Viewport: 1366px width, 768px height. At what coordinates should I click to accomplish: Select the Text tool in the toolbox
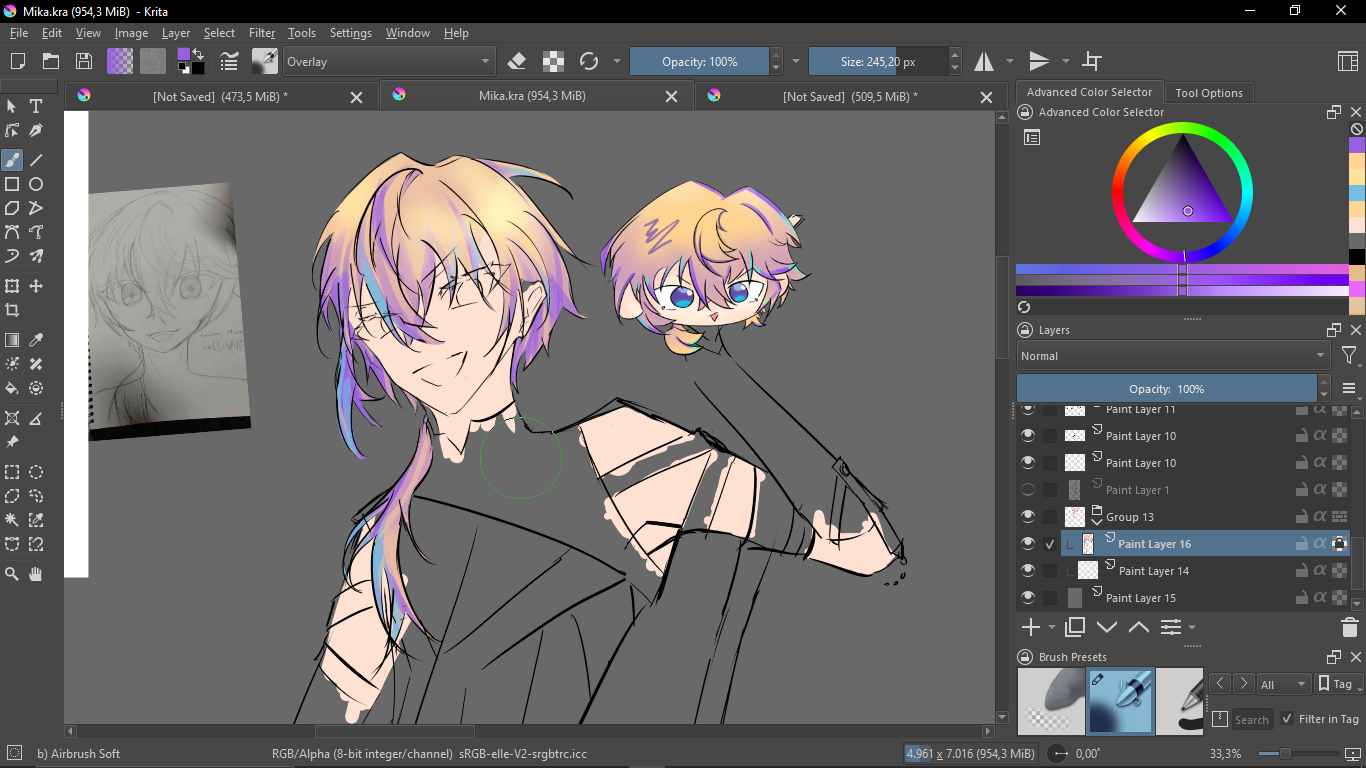pyautogui.click(x=36, y=106)
